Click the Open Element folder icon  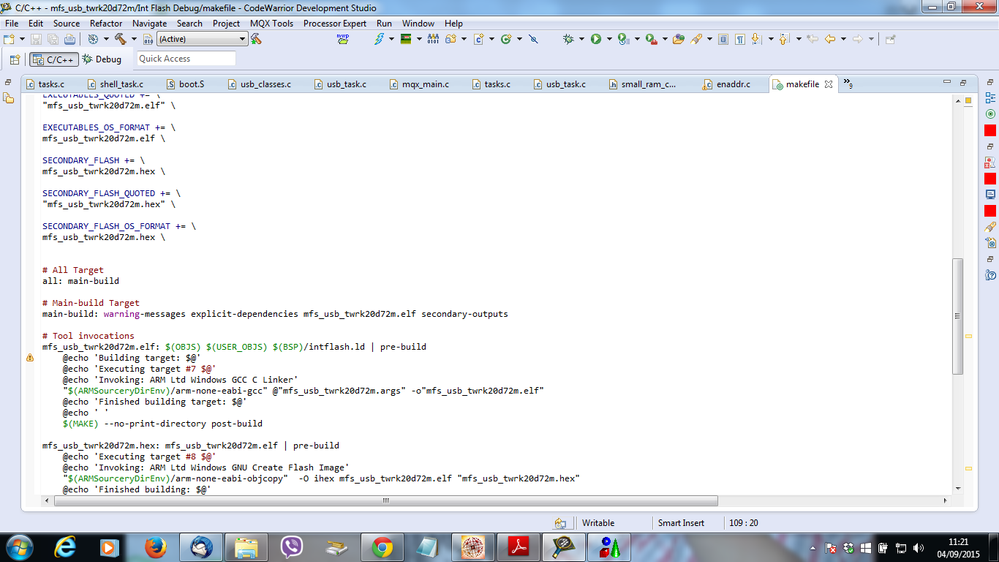[x=679, y=39]
